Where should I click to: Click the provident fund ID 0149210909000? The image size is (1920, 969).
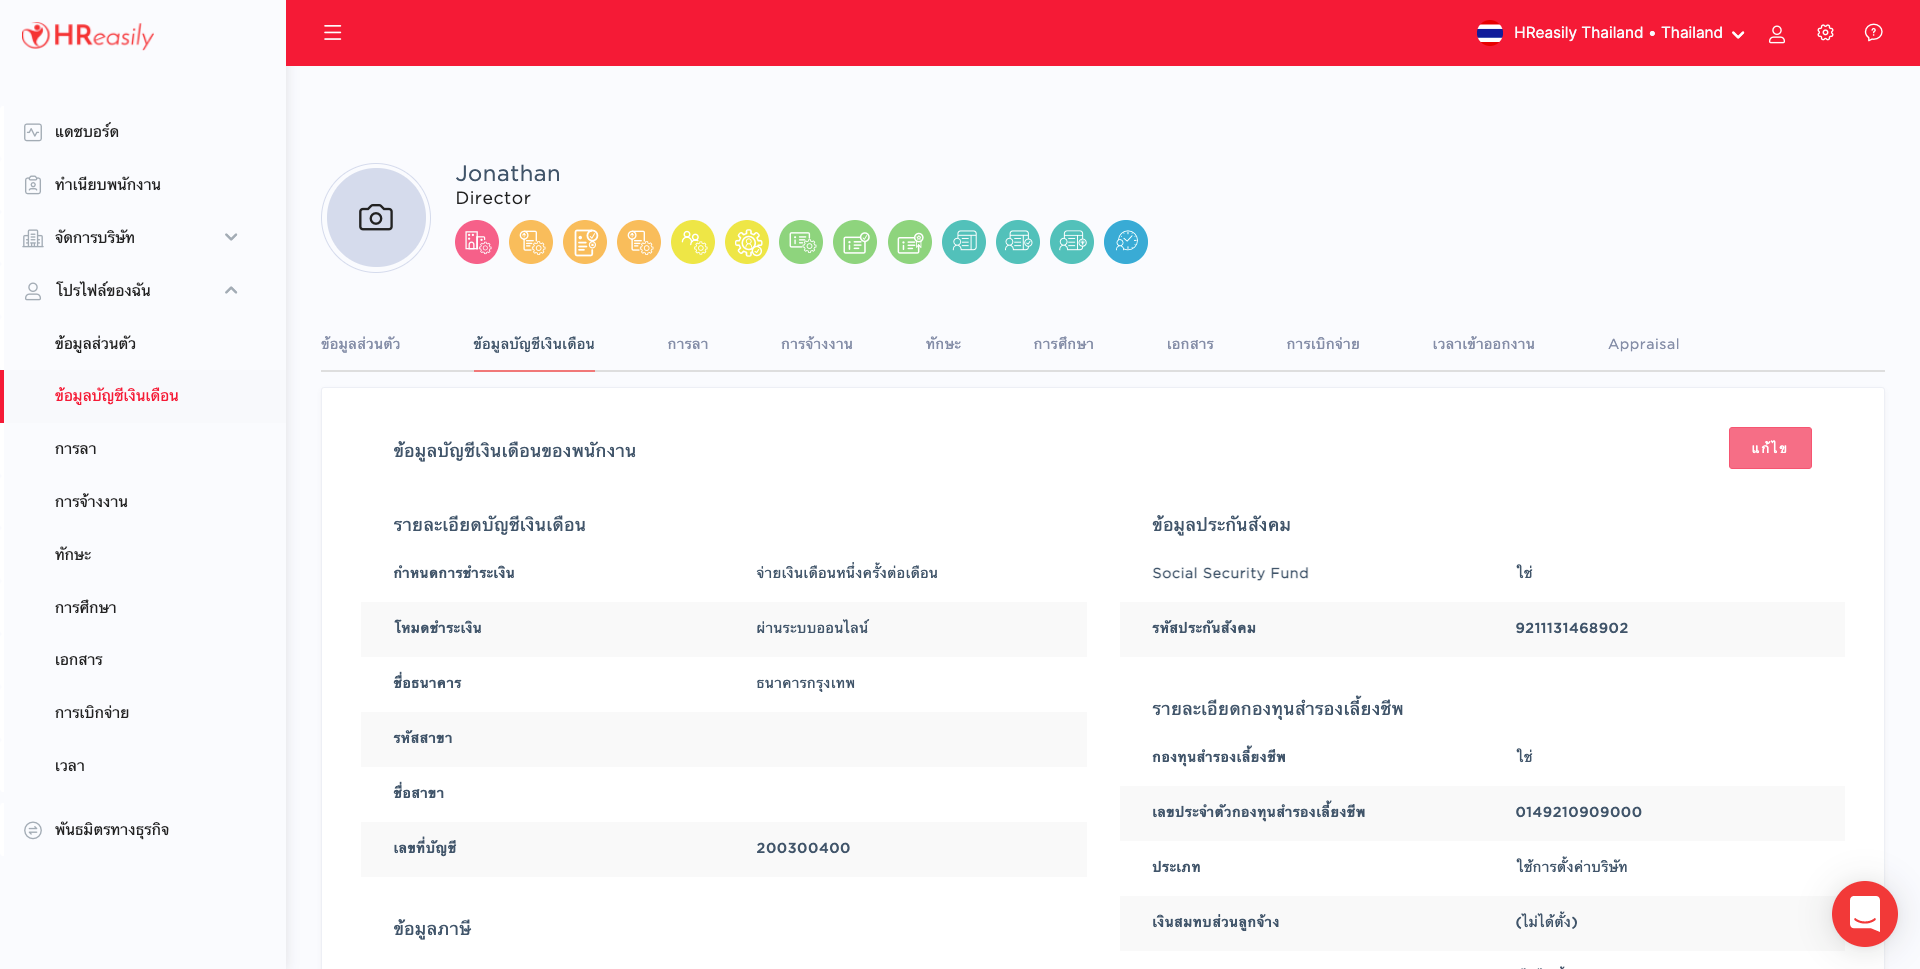[x=1579, y=812]
